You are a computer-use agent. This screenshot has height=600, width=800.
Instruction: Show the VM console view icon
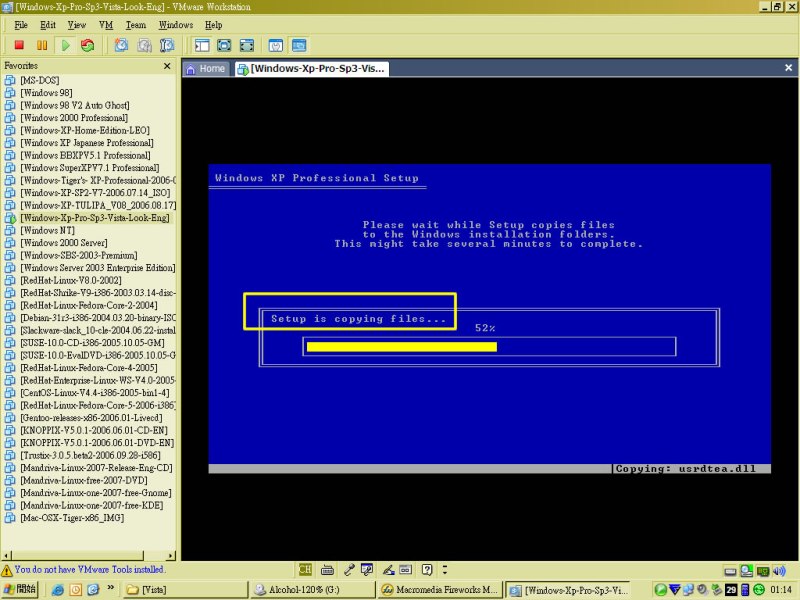point(299,45)
